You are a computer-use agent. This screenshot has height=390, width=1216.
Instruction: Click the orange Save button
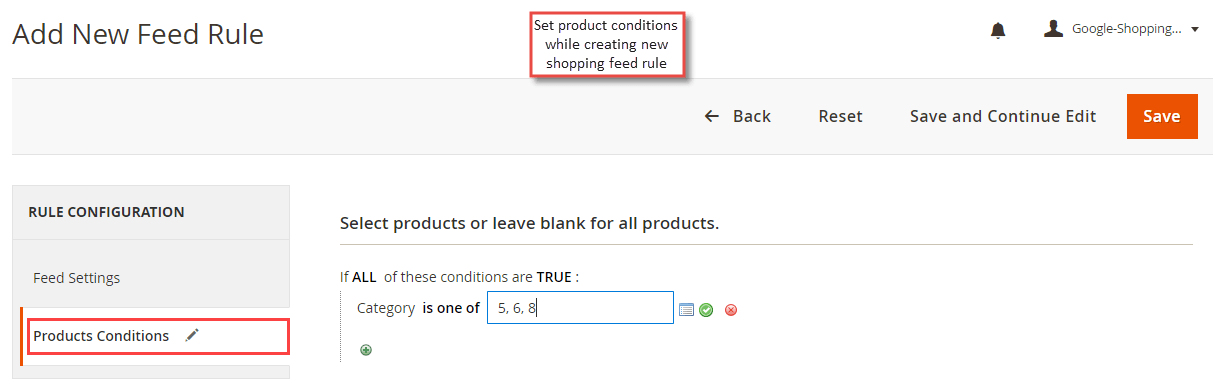1162,116
